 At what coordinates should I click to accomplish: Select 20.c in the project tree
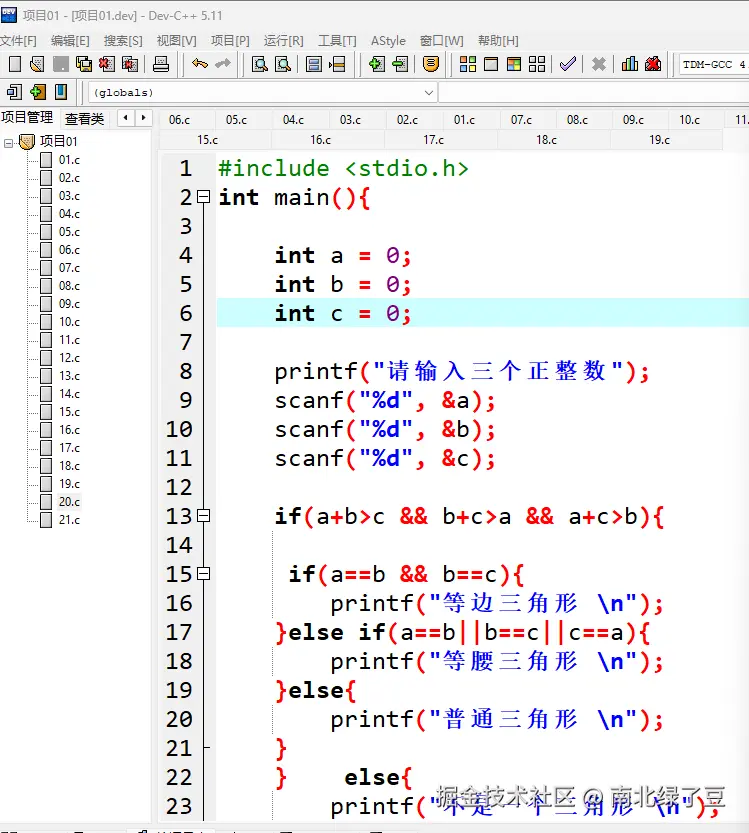pyautogui.click(x=69, y=502)
